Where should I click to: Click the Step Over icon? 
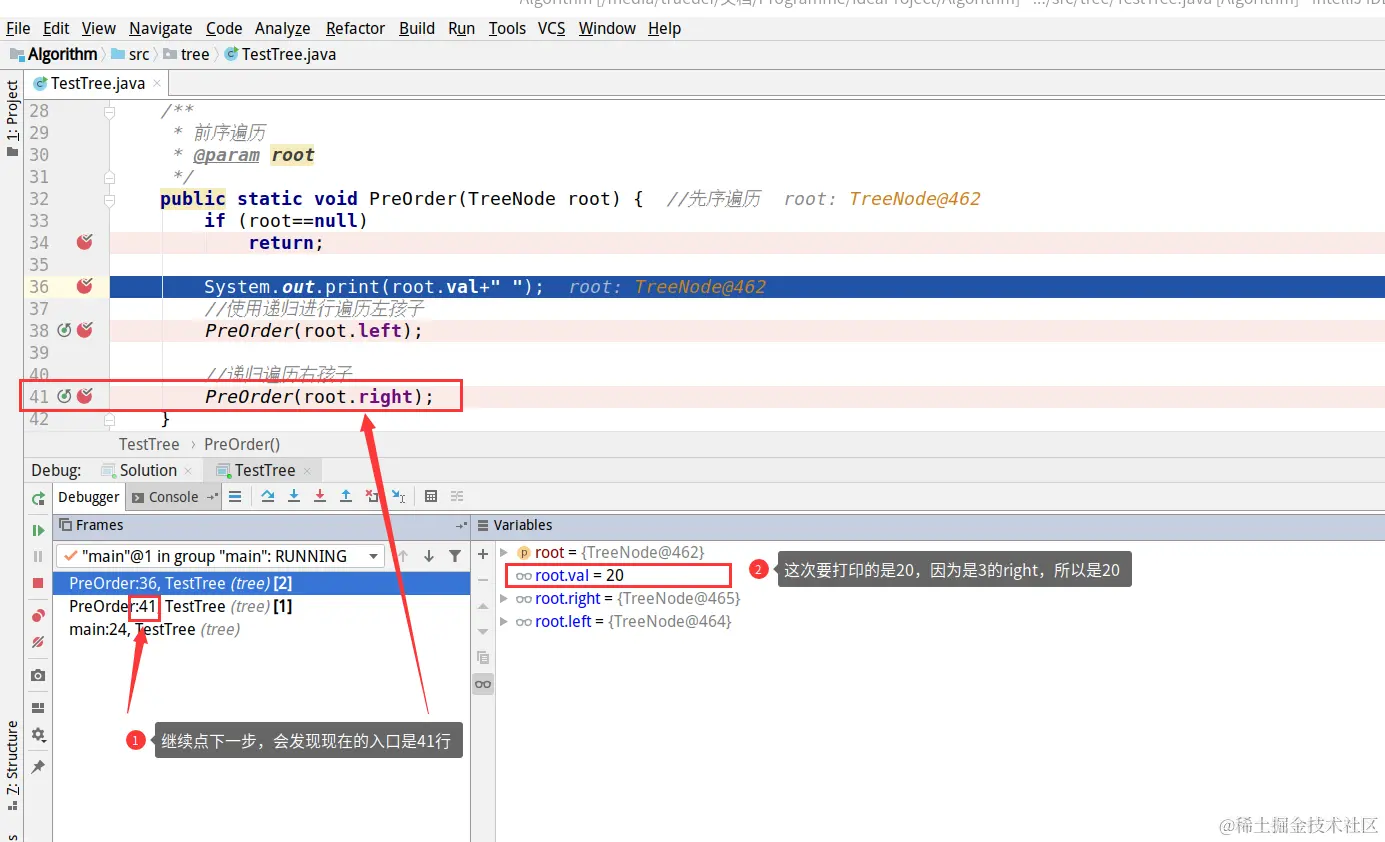268,496
